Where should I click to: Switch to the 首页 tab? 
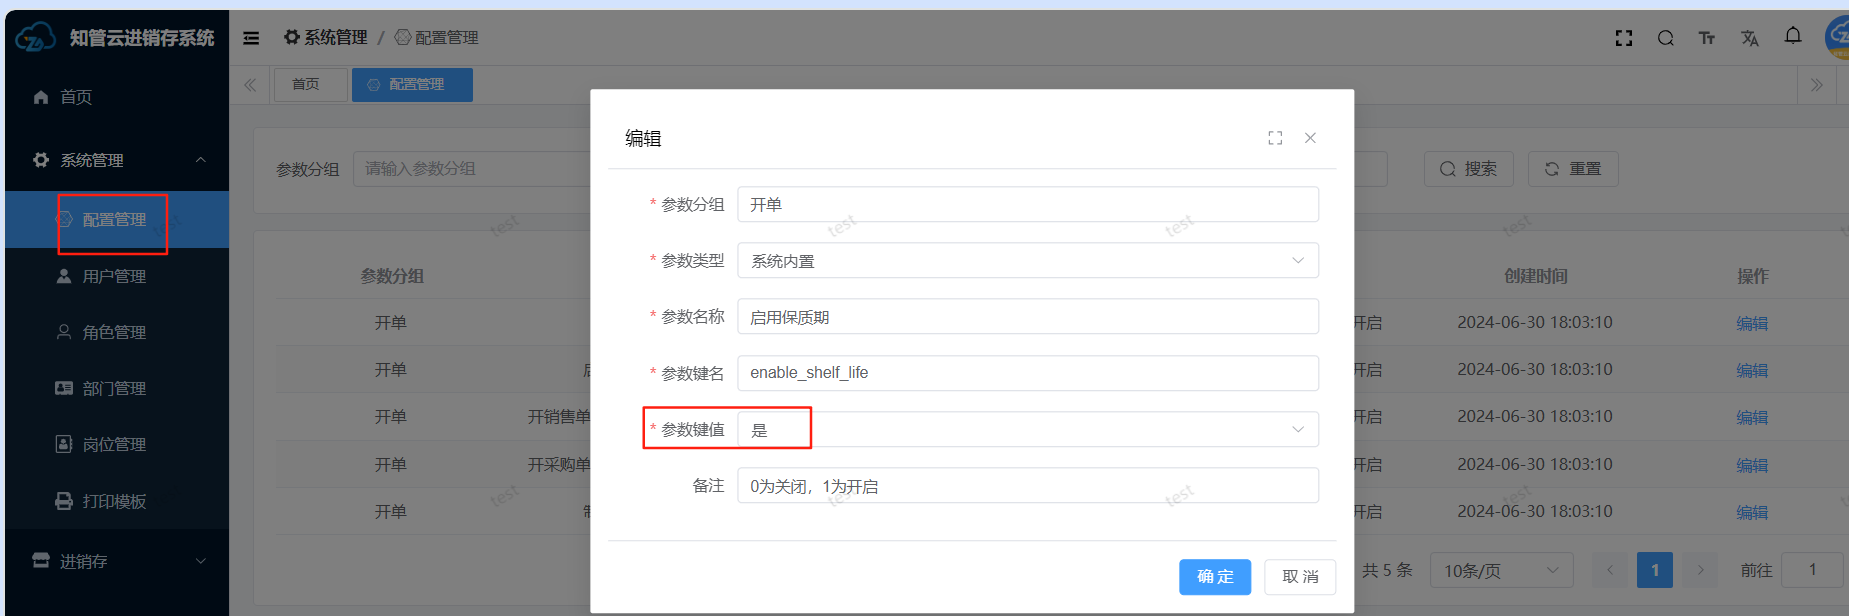[306, 85]
